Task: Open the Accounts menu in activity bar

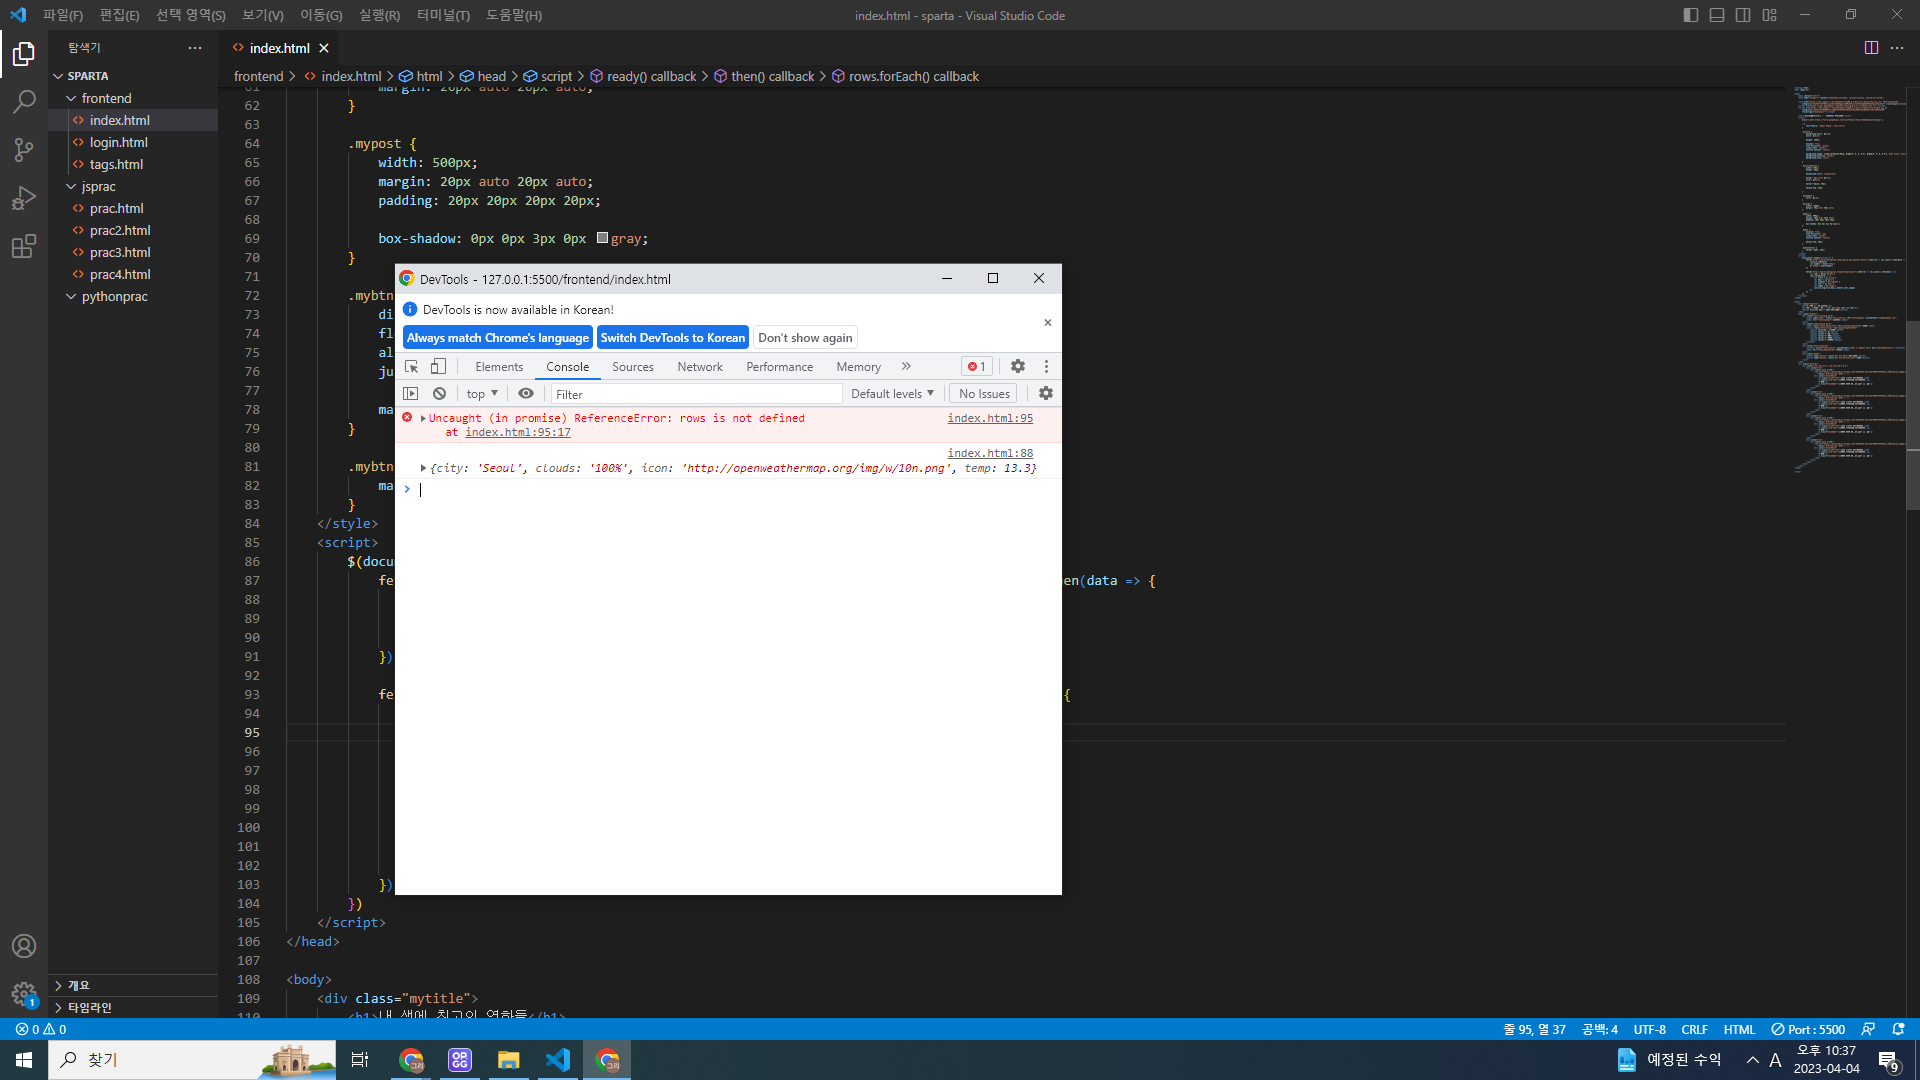Action: point(24,946)
